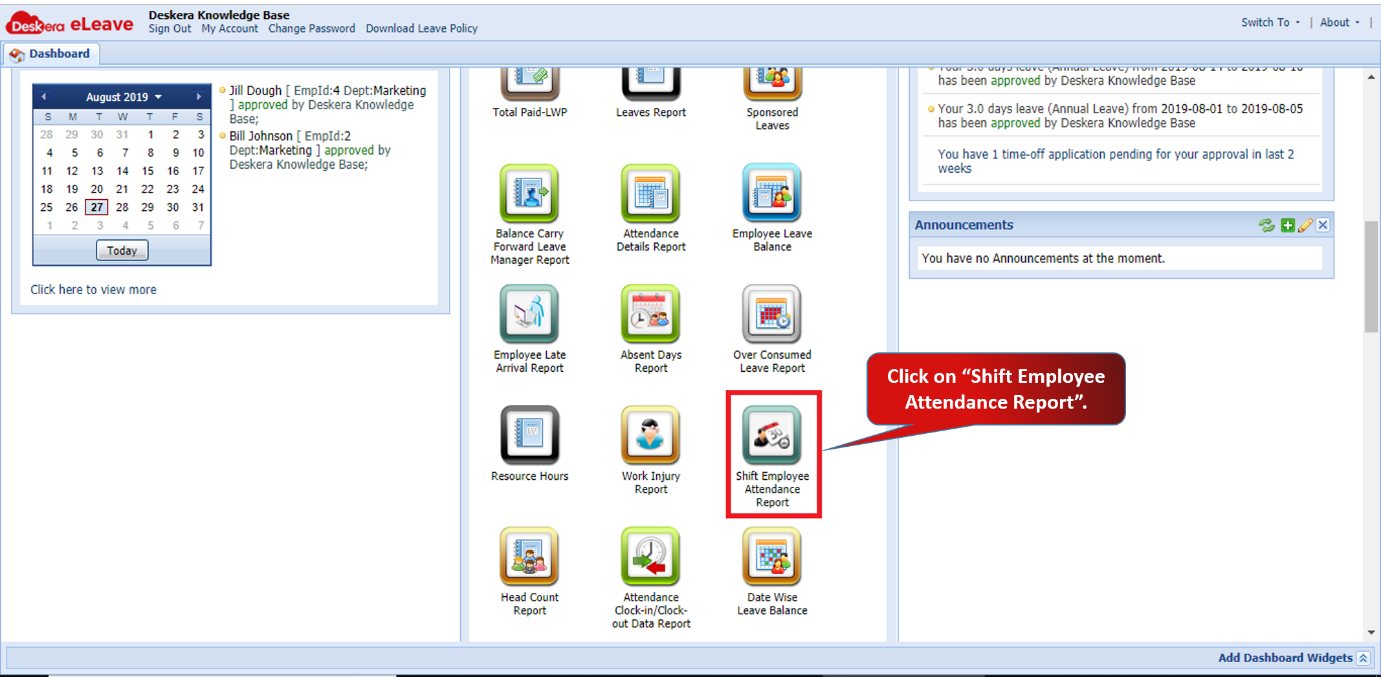Open the Switch To dropdown

1266,21
